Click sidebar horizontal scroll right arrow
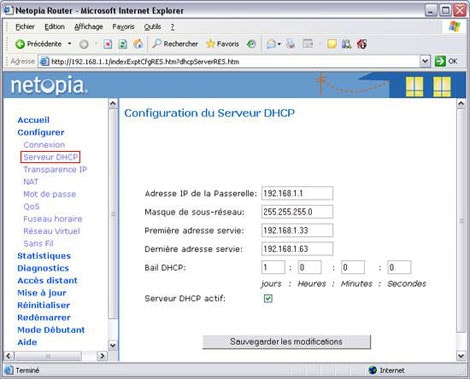Image resolution: width=470 pixels, height=379 pixels. tap(102, 356)
